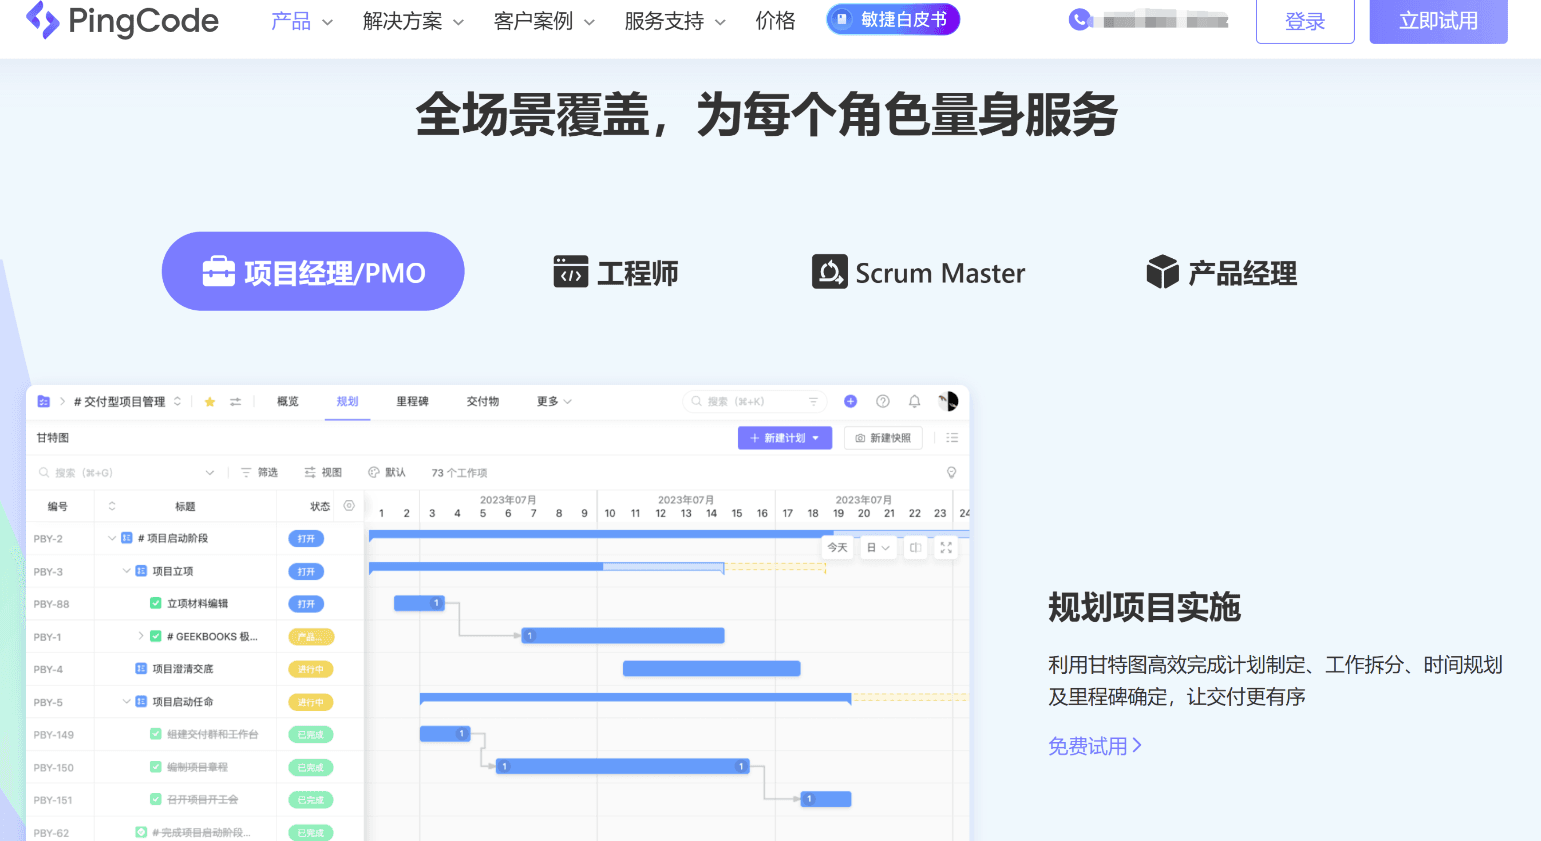This screenshot has width=1541, height=841.
Task: Open the help question mark icon
Action: tap(883, 401)
